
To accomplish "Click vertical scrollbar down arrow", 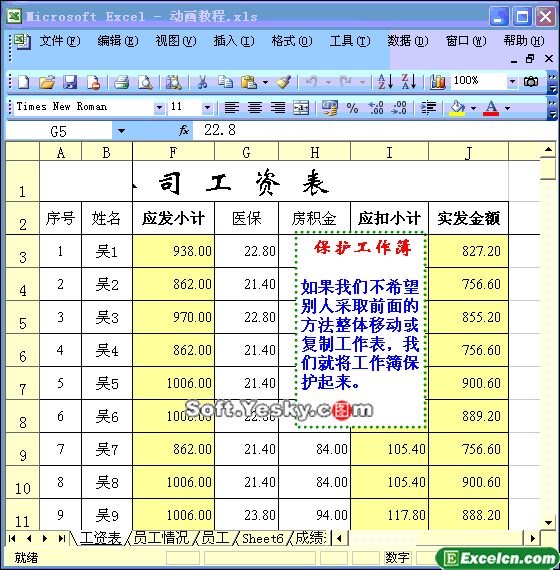I will pyautogui.click(x=549, y=522).
